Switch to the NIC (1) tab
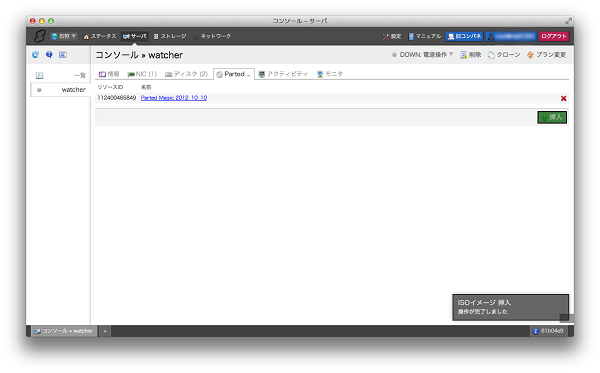 [x=142, y=74]
